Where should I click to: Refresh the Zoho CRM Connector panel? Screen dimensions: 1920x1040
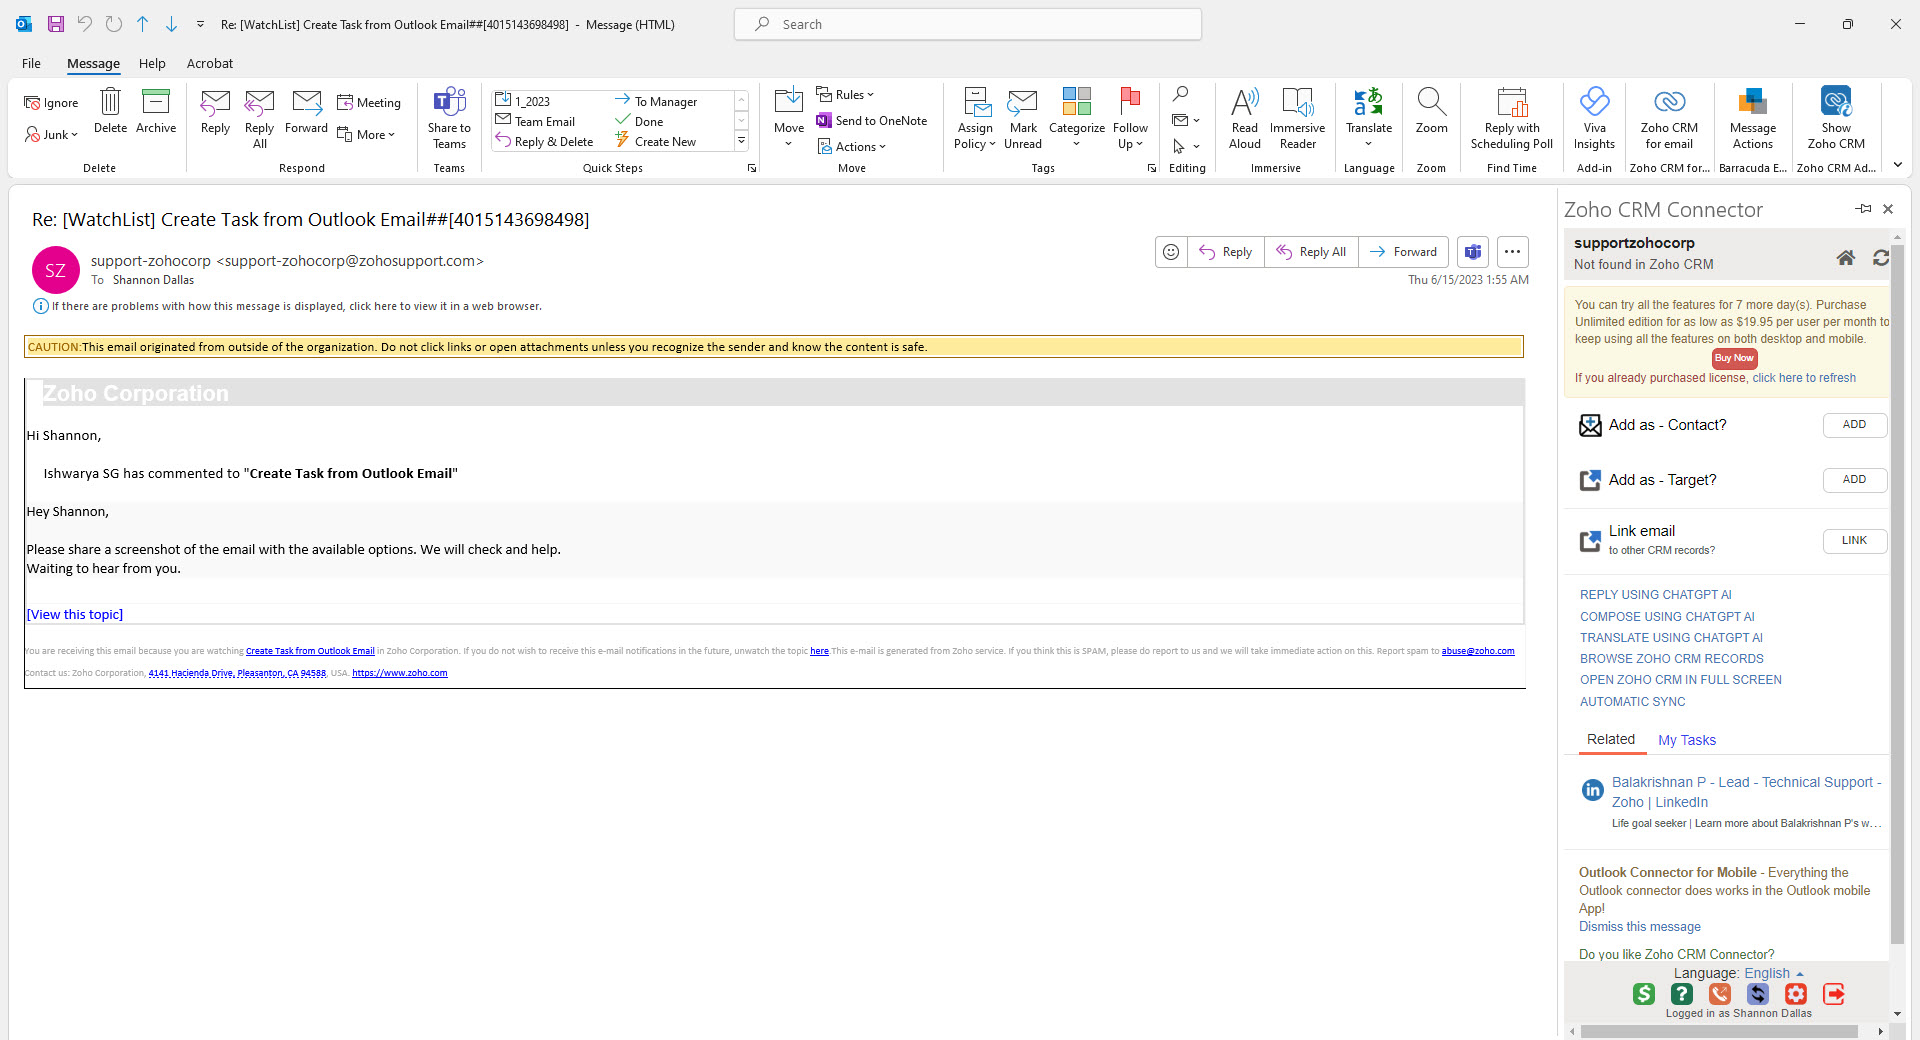(x=1881, y=258)
